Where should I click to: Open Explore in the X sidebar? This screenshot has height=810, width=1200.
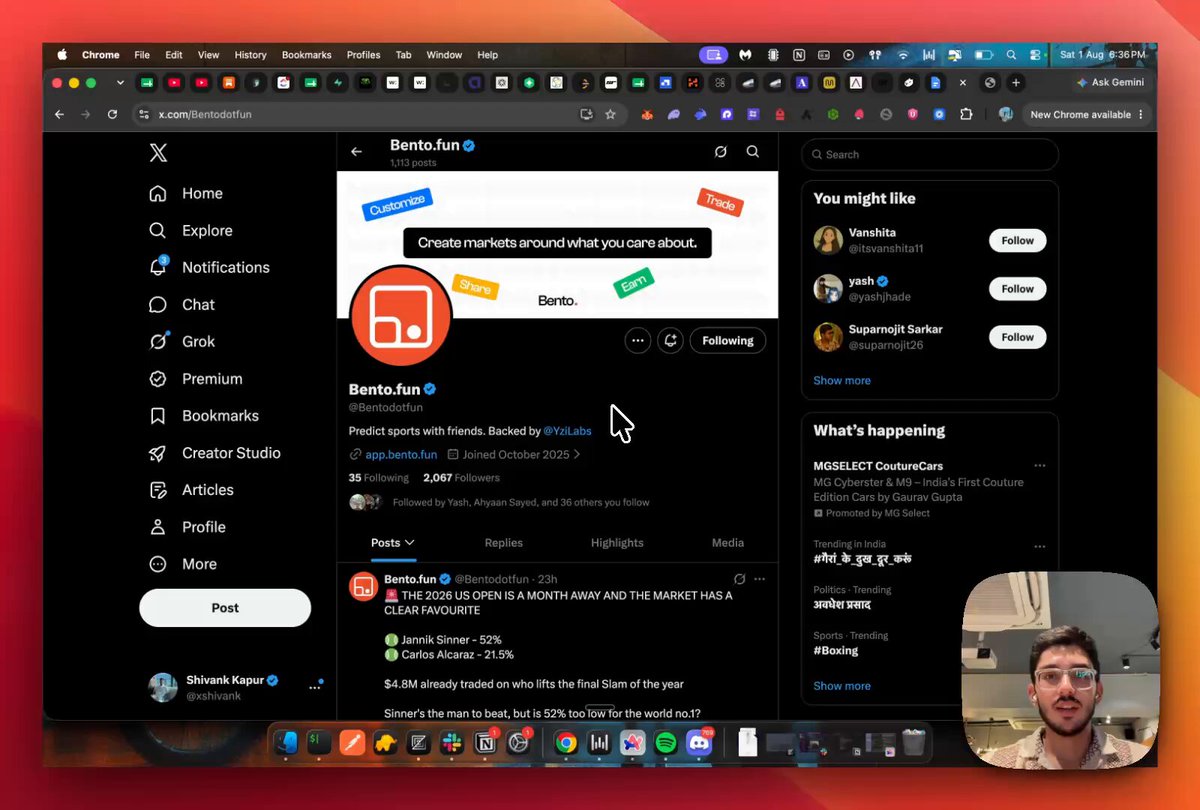190,231
